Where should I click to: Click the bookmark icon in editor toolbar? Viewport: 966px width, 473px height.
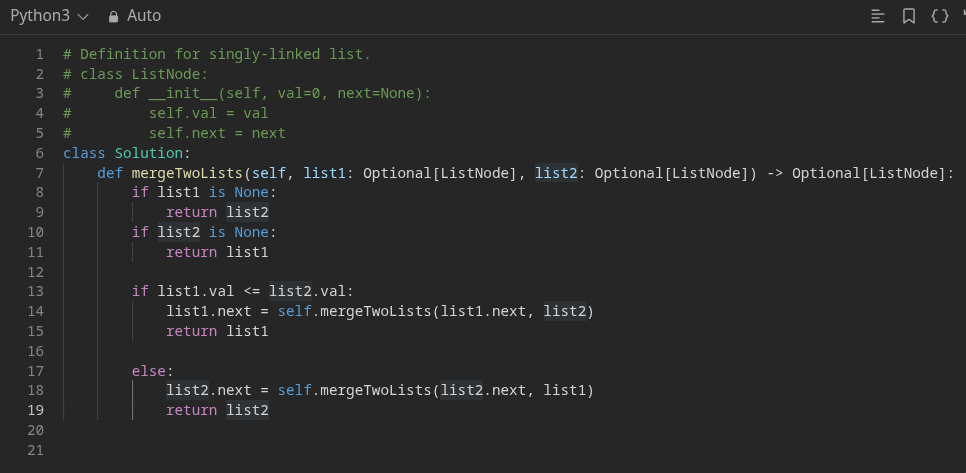[908, 17]
